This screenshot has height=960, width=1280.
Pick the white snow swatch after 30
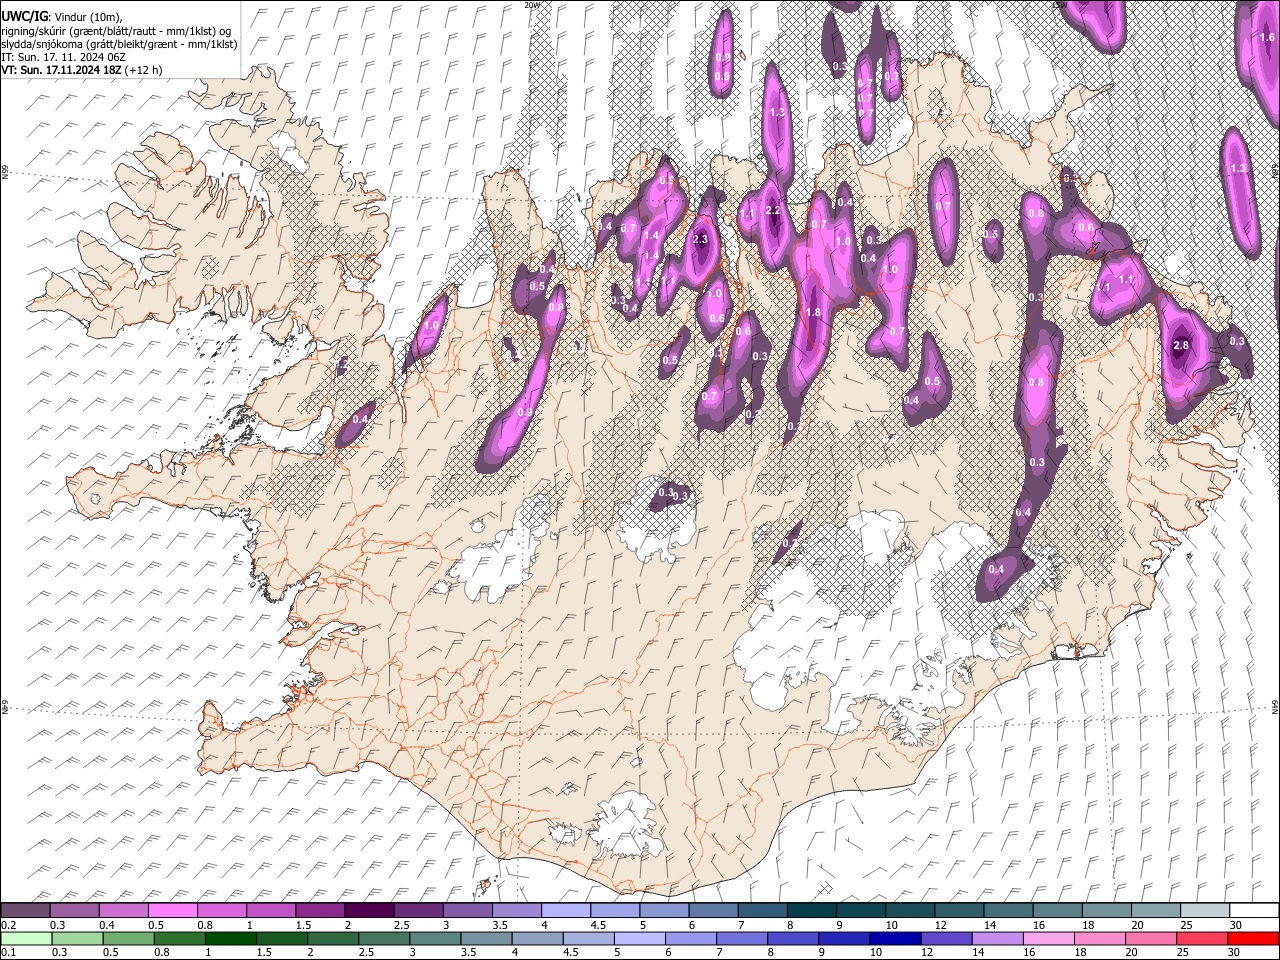(1255, 910)
